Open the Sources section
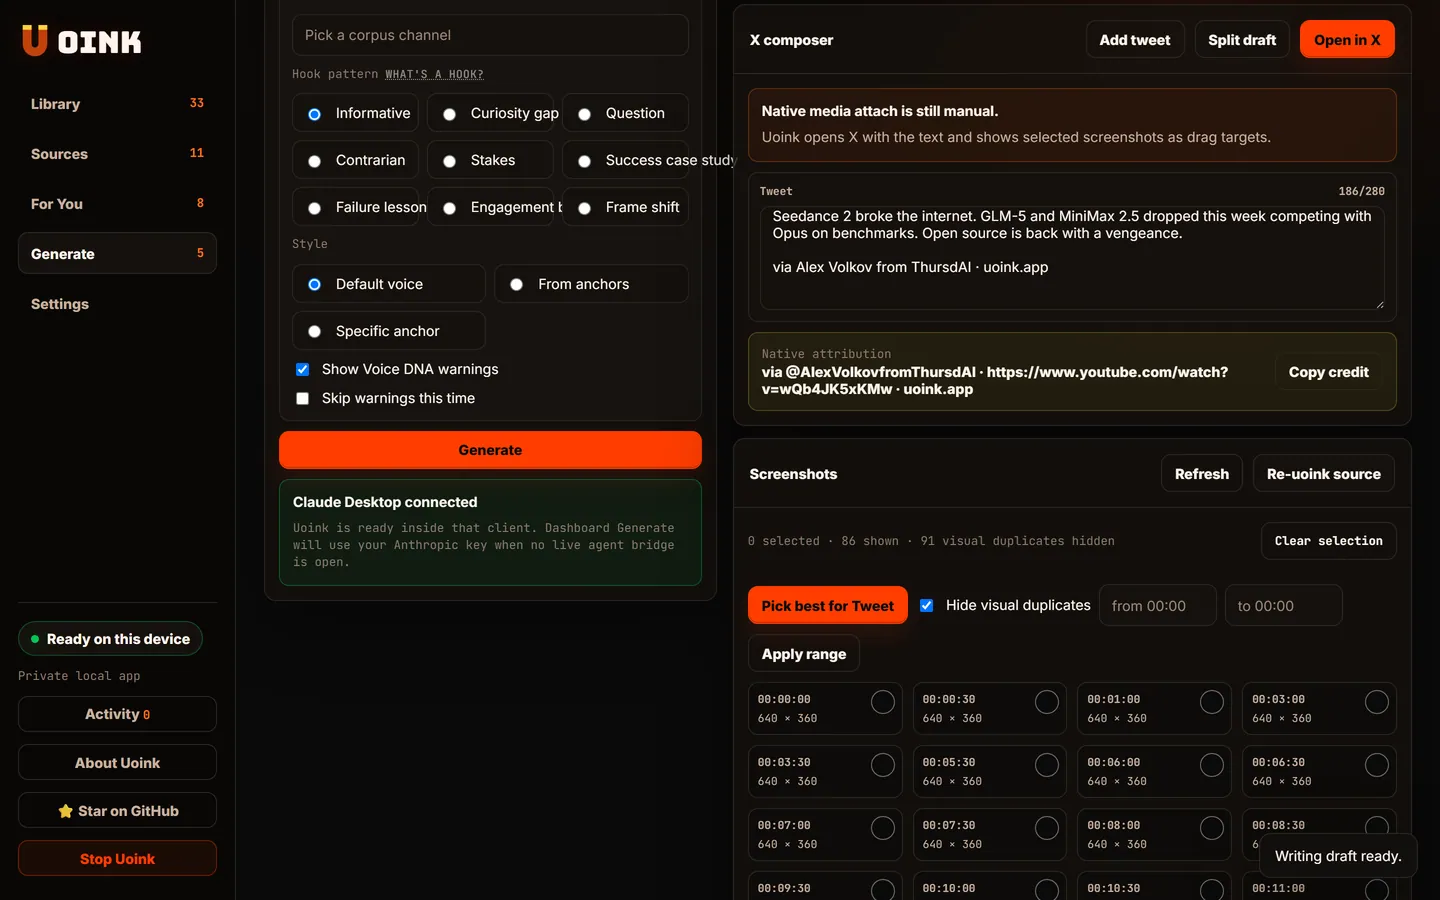The width and height of the screenshot is (1440, 900). 117,154
